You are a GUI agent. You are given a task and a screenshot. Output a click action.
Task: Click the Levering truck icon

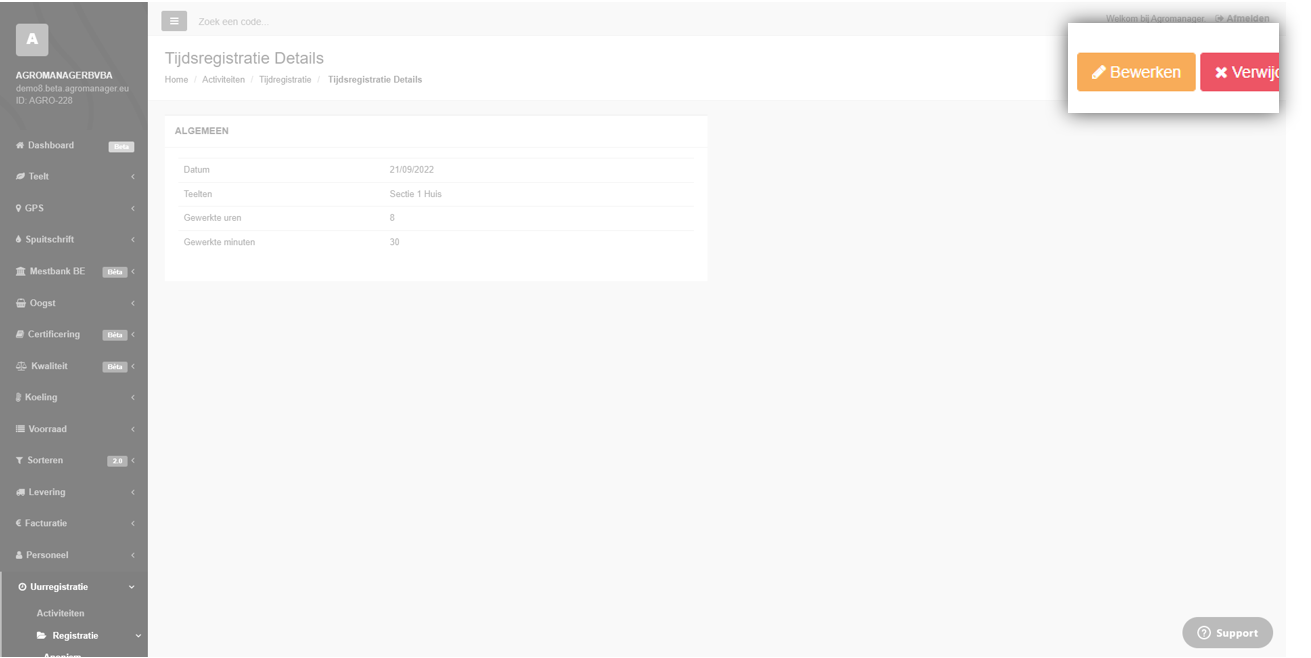(20, 492)
